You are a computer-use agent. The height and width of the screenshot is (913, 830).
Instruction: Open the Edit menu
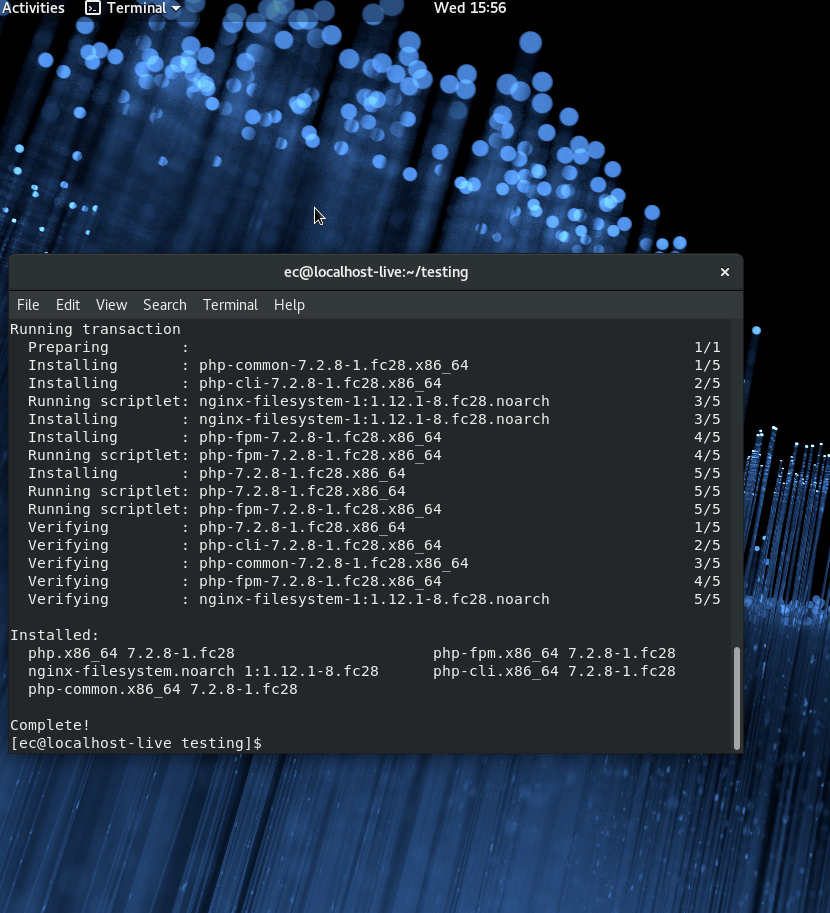click(x=68, y=305)
